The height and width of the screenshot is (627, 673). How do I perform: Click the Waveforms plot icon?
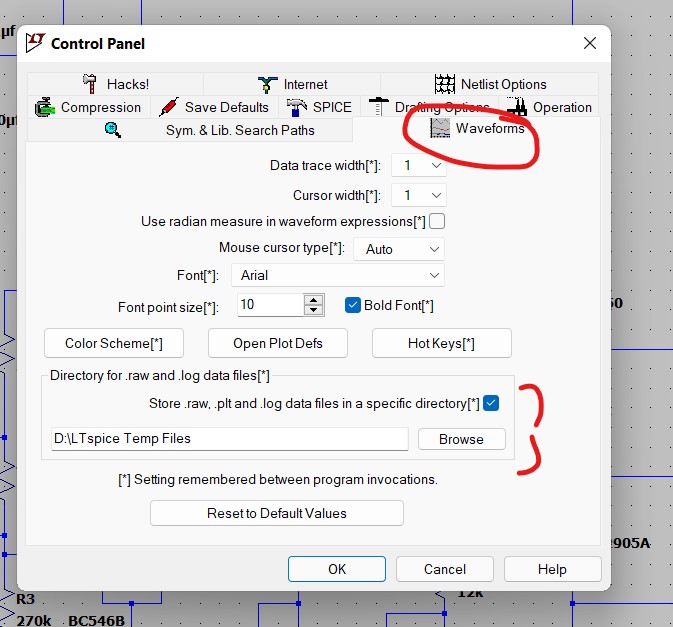click(440, 128)
